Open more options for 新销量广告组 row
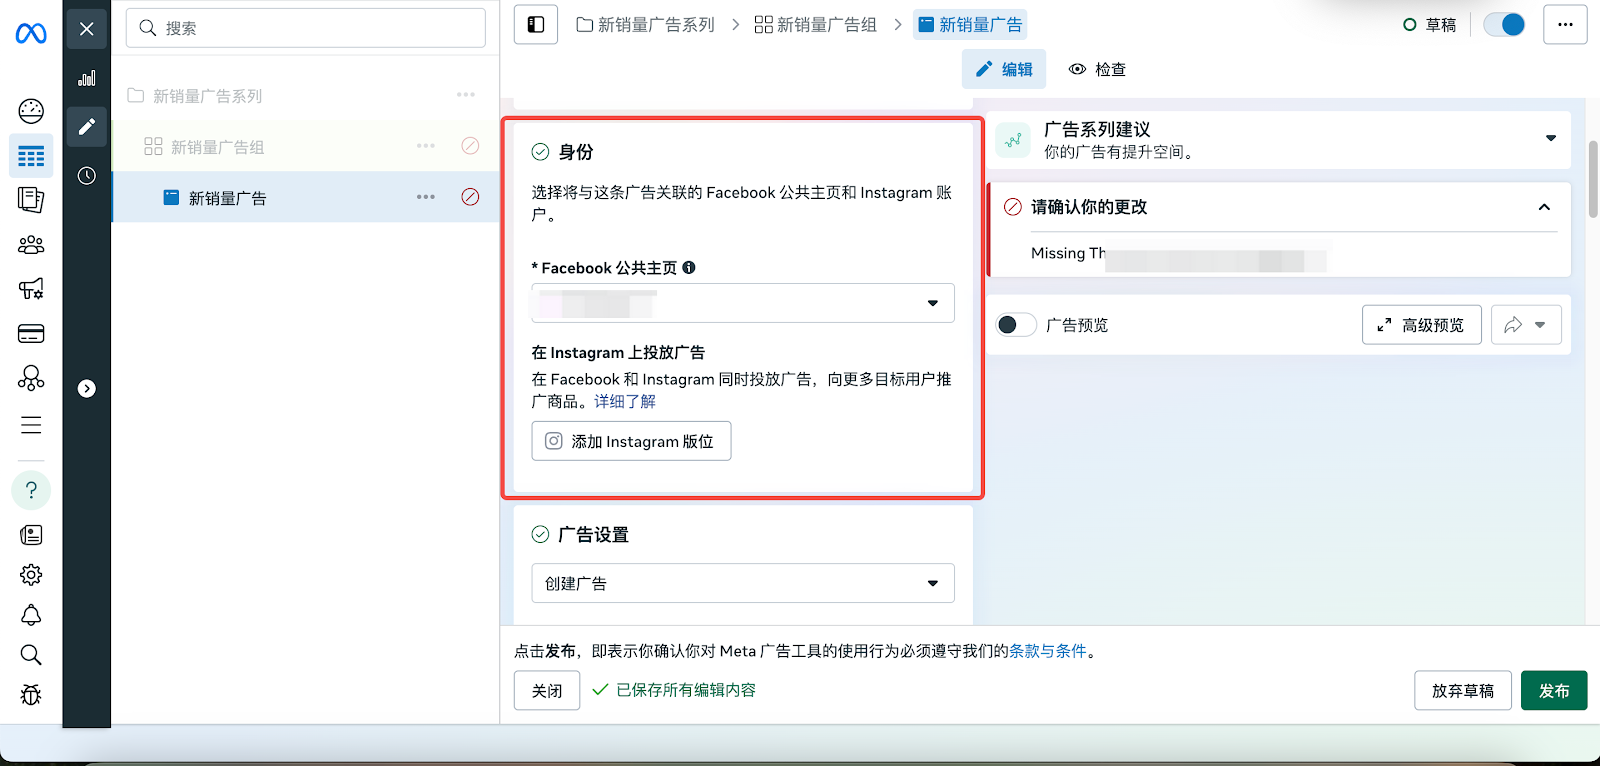Screen dimensions: 1600x766 (x=426, y=146)
